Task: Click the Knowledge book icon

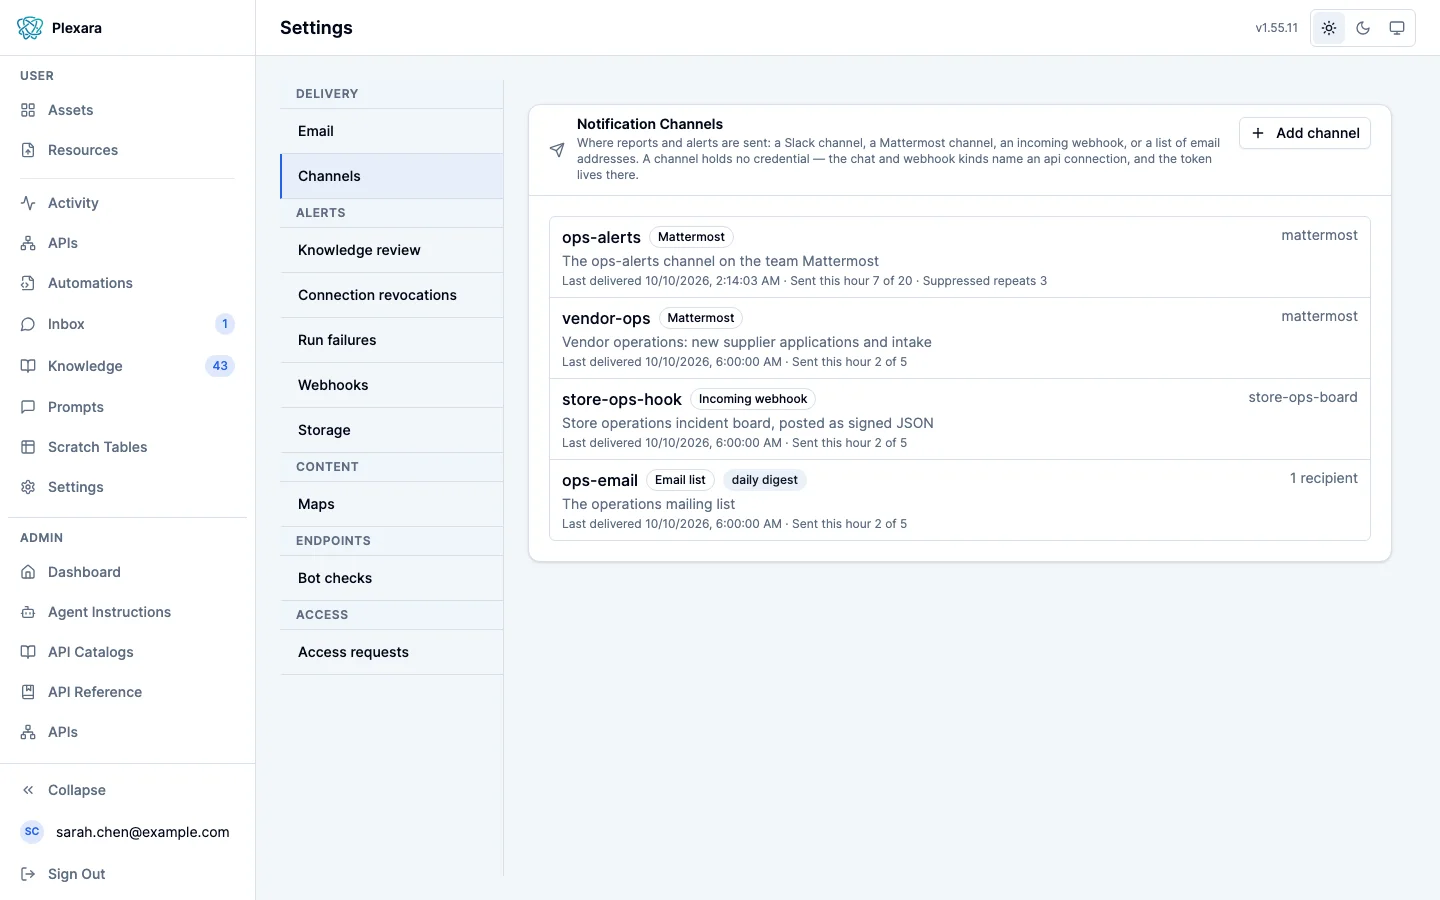Action: tap(28, 366)
